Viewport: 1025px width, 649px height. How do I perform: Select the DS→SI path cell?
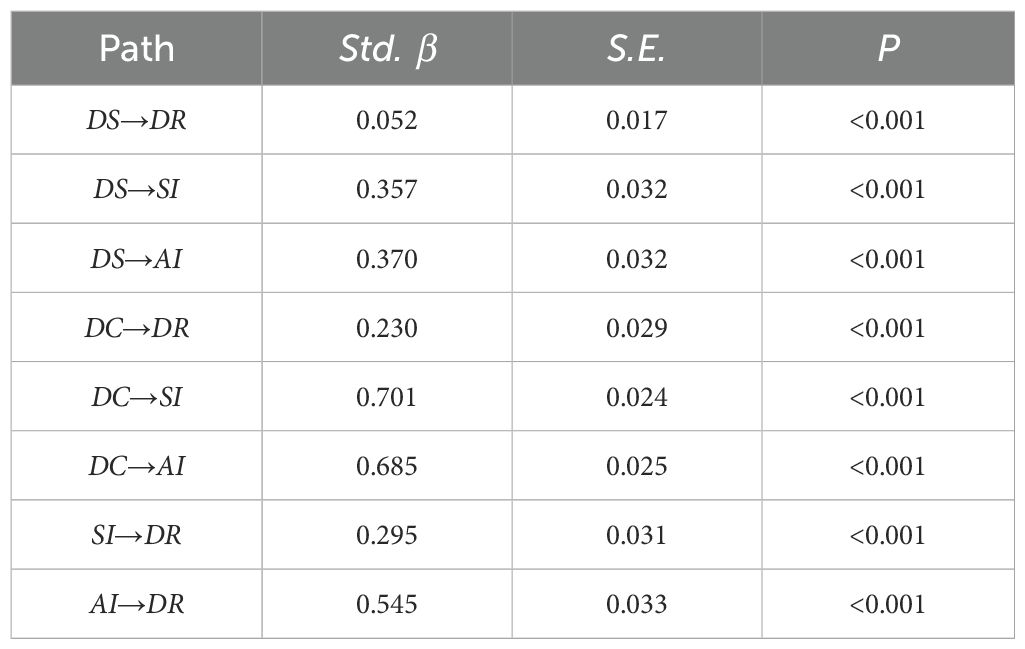click(x=136, y=189)
